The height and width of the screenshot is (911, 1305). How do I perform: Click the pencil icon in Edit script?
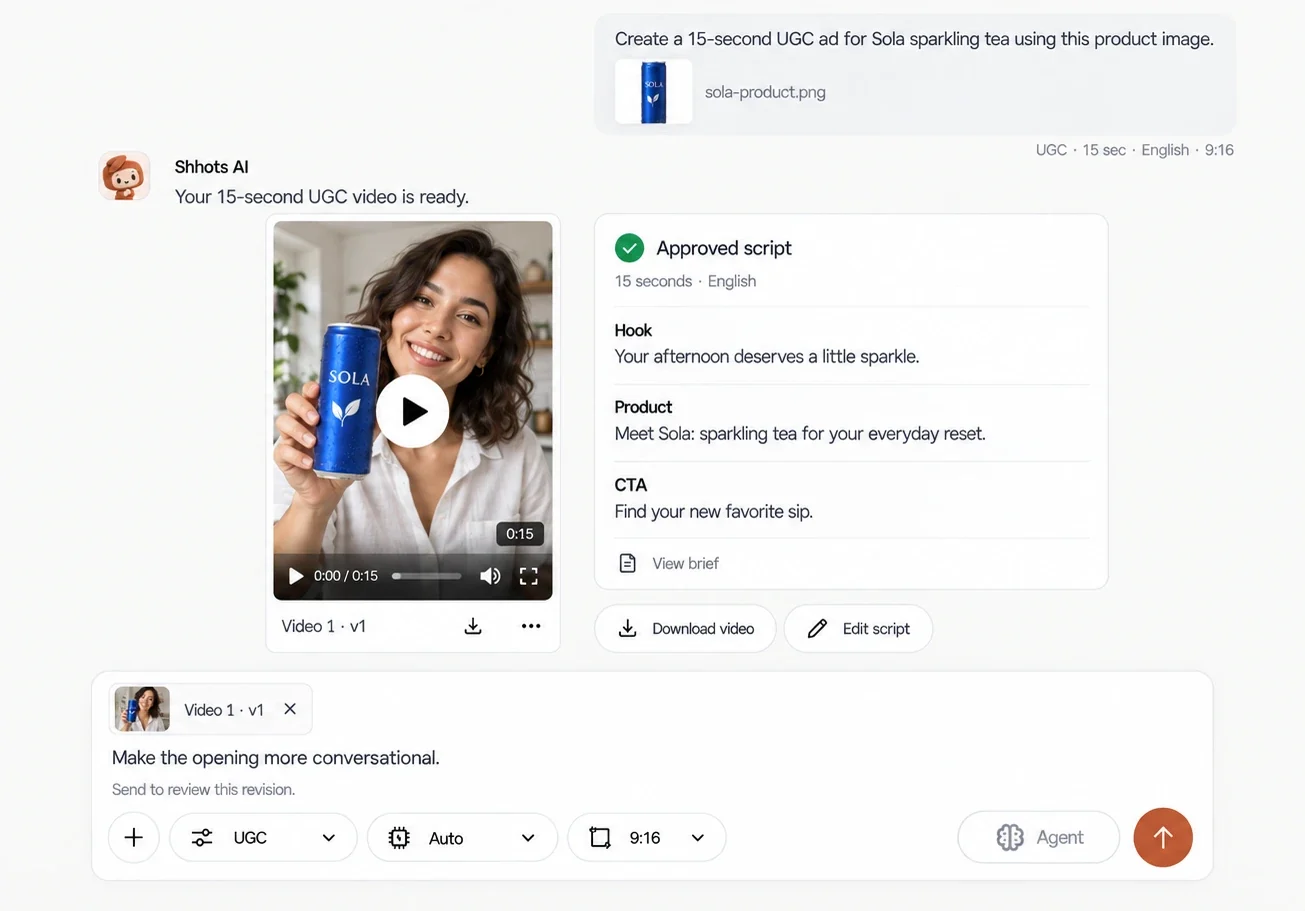[817, 628]
